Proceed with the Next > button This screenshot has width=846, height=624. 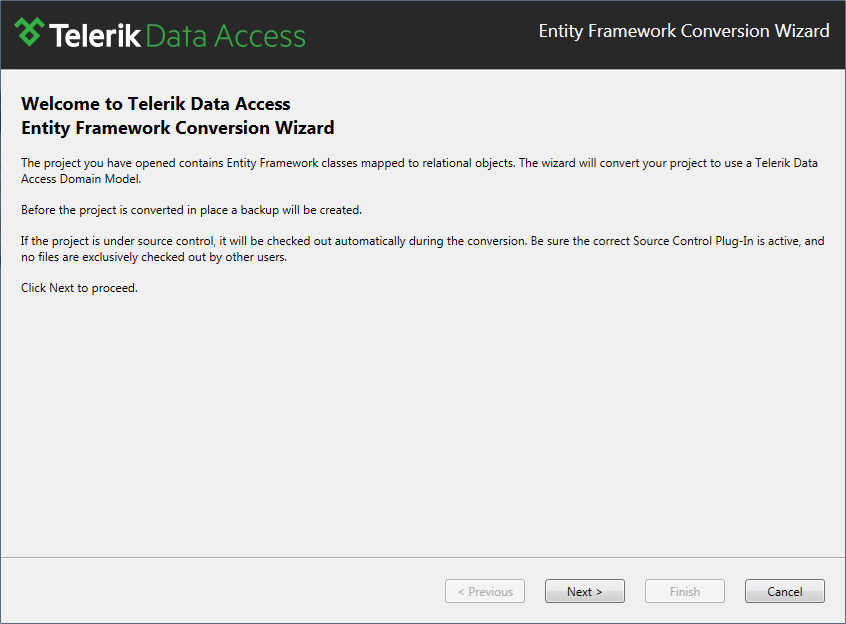585,591
